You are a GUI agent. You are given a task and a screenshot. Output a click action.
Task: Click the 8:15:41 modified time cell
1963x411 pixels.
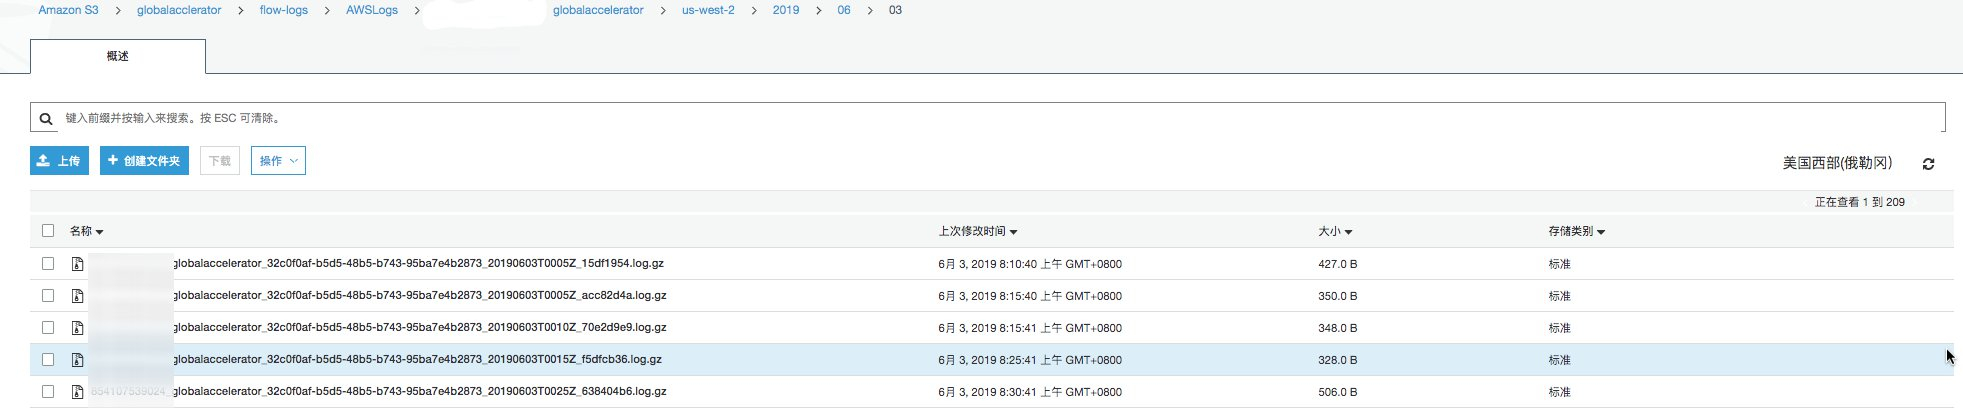(x=1030, y=329)
